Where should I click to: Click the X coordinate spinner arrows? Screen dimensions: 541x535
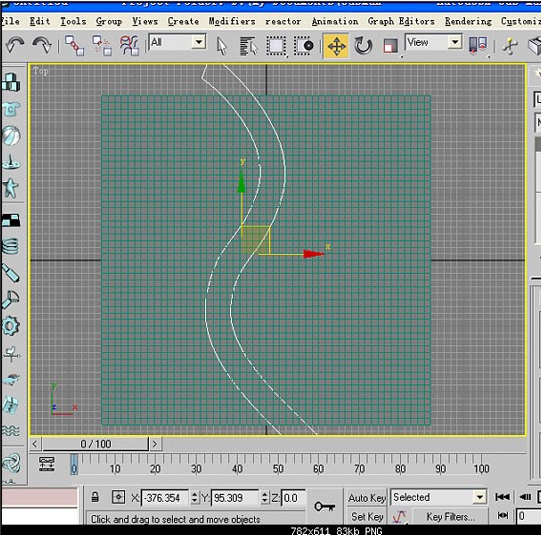195,498
